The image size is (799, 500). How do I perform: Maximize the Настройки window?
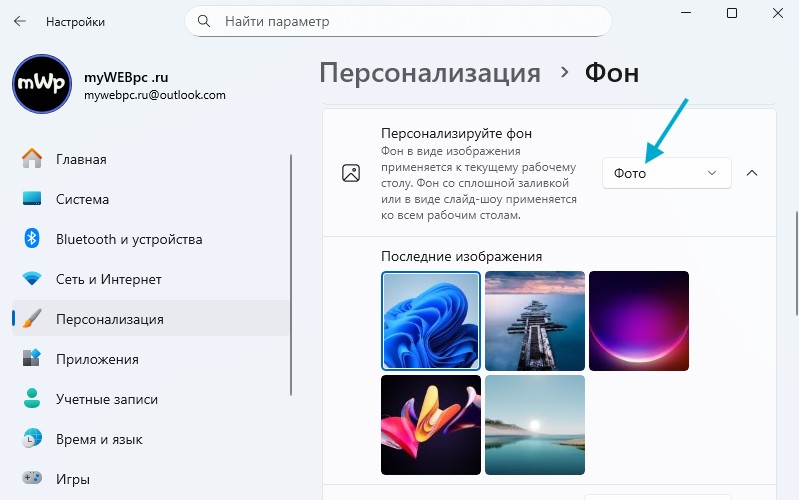[732, 13]
